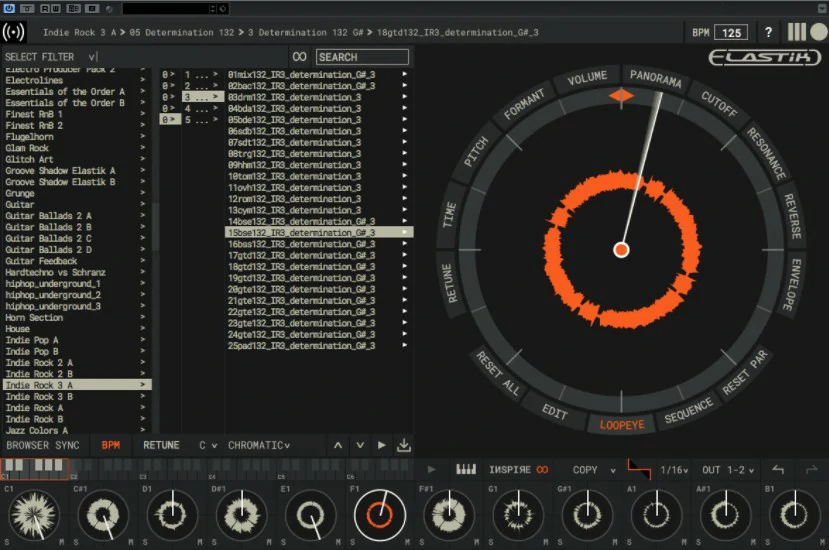Click the infinity link icon beside search
This screenshot has height=550, width=829.
point(299,57)
